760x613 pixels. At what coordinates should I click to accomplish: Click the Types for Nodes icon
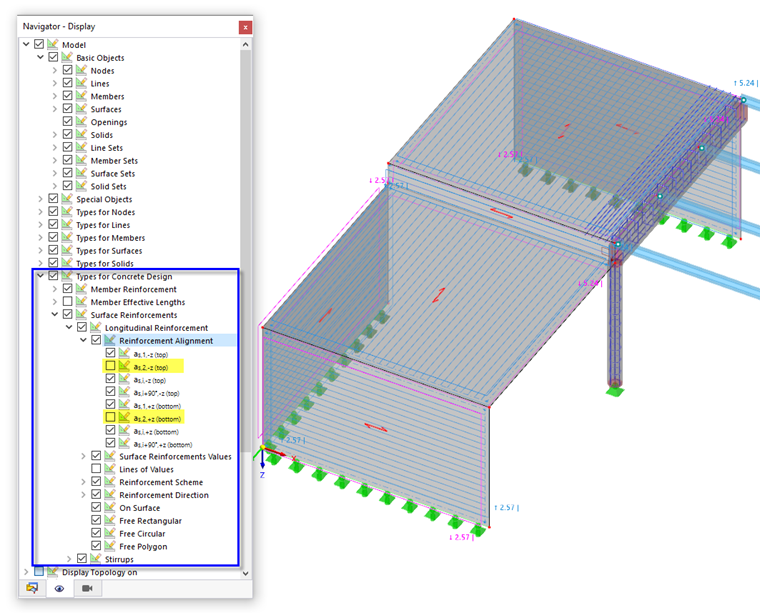[x=67, y=212]
